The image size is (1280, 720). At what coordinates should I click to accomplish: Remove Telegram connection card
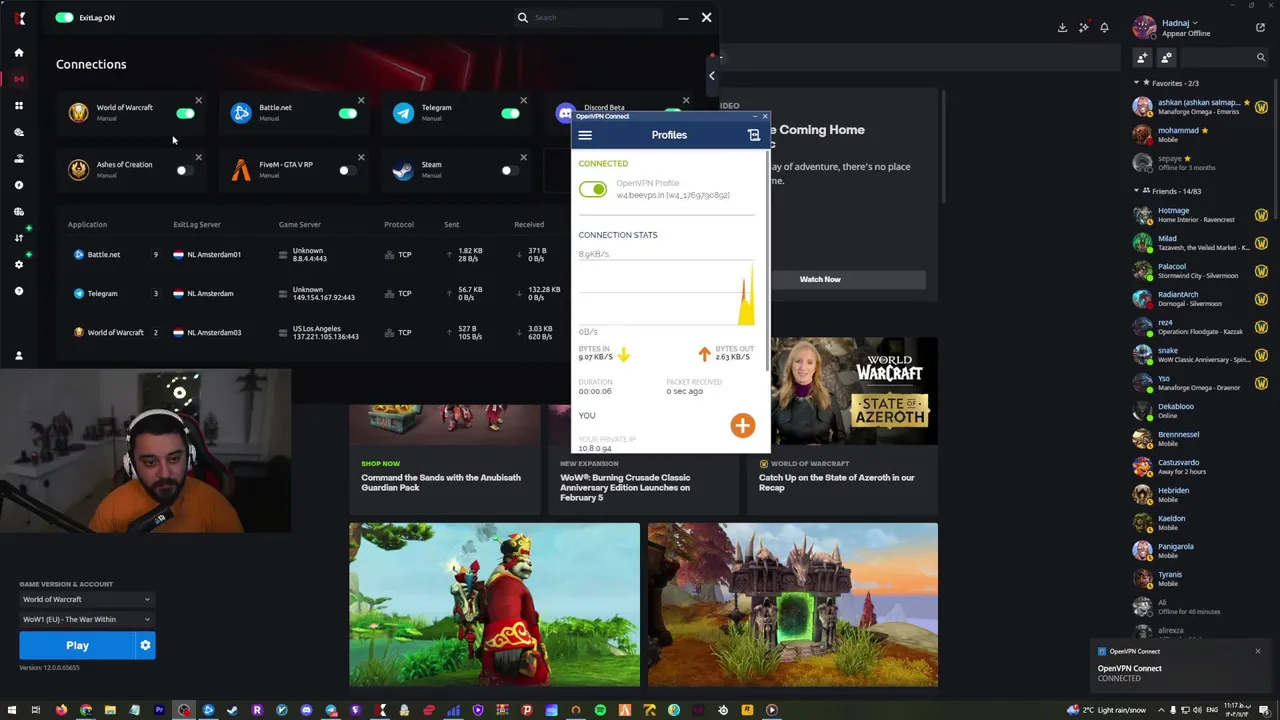[x=523, y=100]
